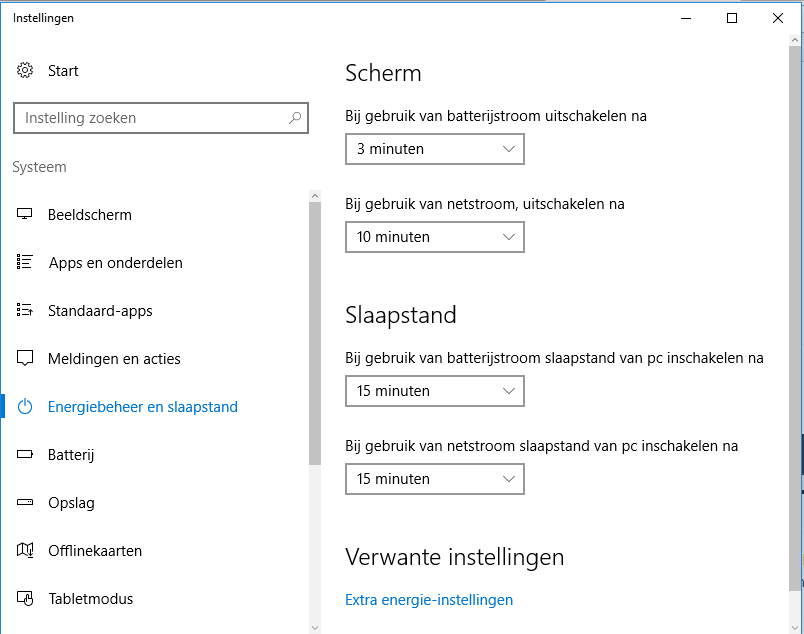
Task: Expand the netstroom slaapstand dropdown
Action: (x=434, y=479)
